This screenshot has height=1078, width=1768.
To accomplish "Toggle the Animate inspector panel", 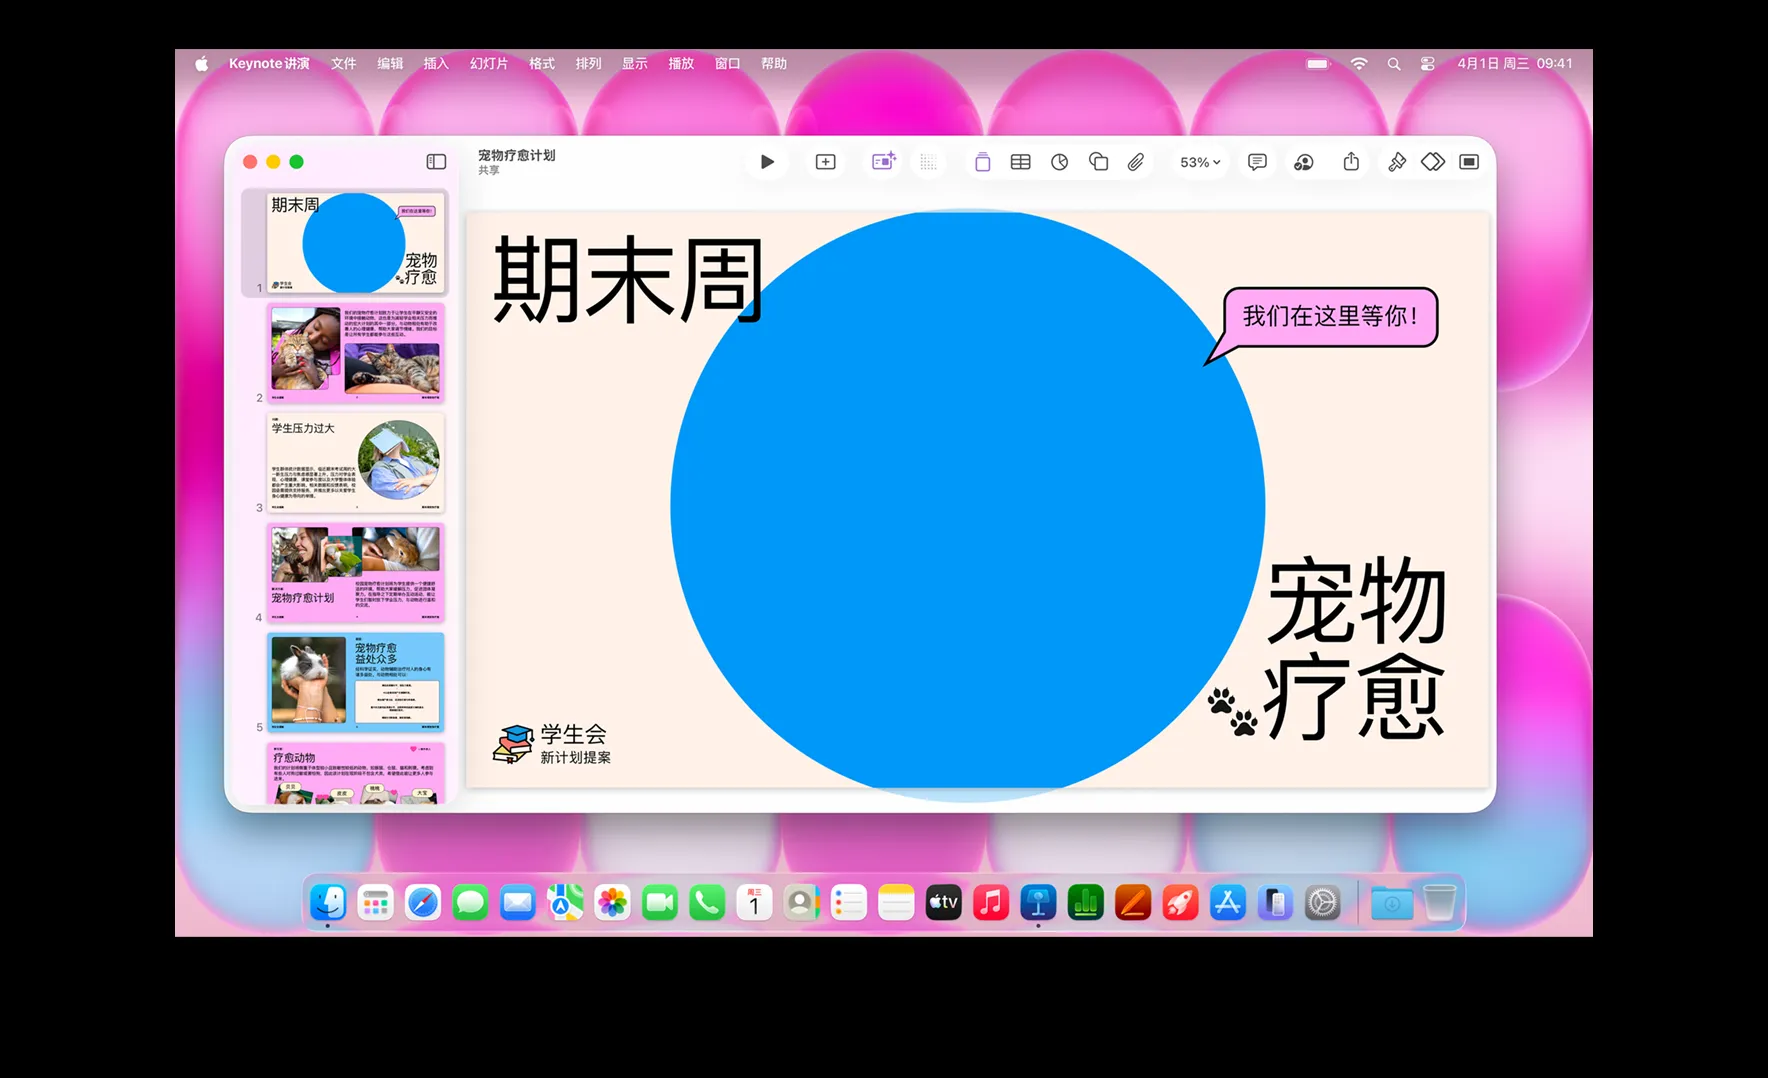I will 1433,162.
